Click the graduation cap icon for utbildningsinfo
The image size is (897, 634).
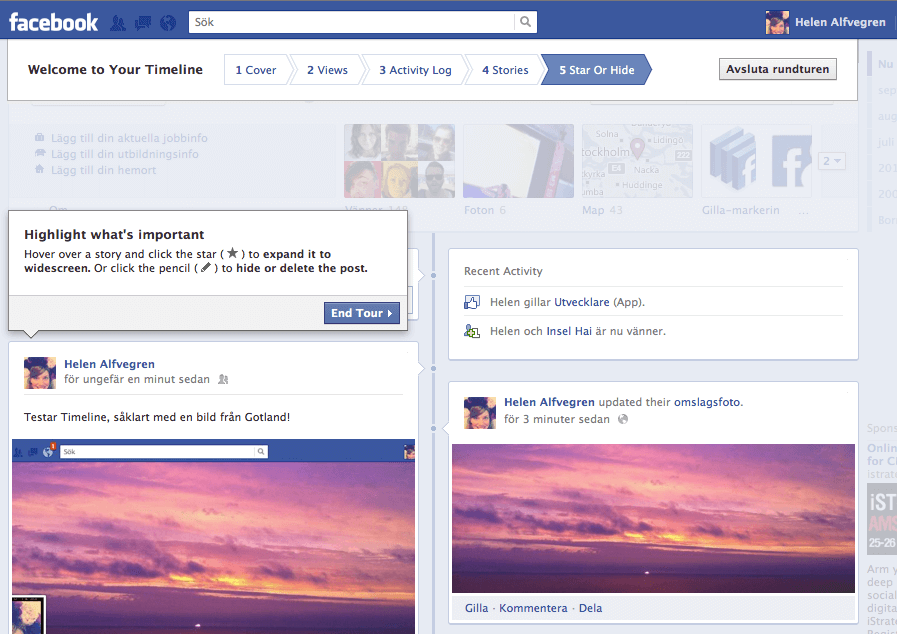pyautogui.click(x=39, y=153)
